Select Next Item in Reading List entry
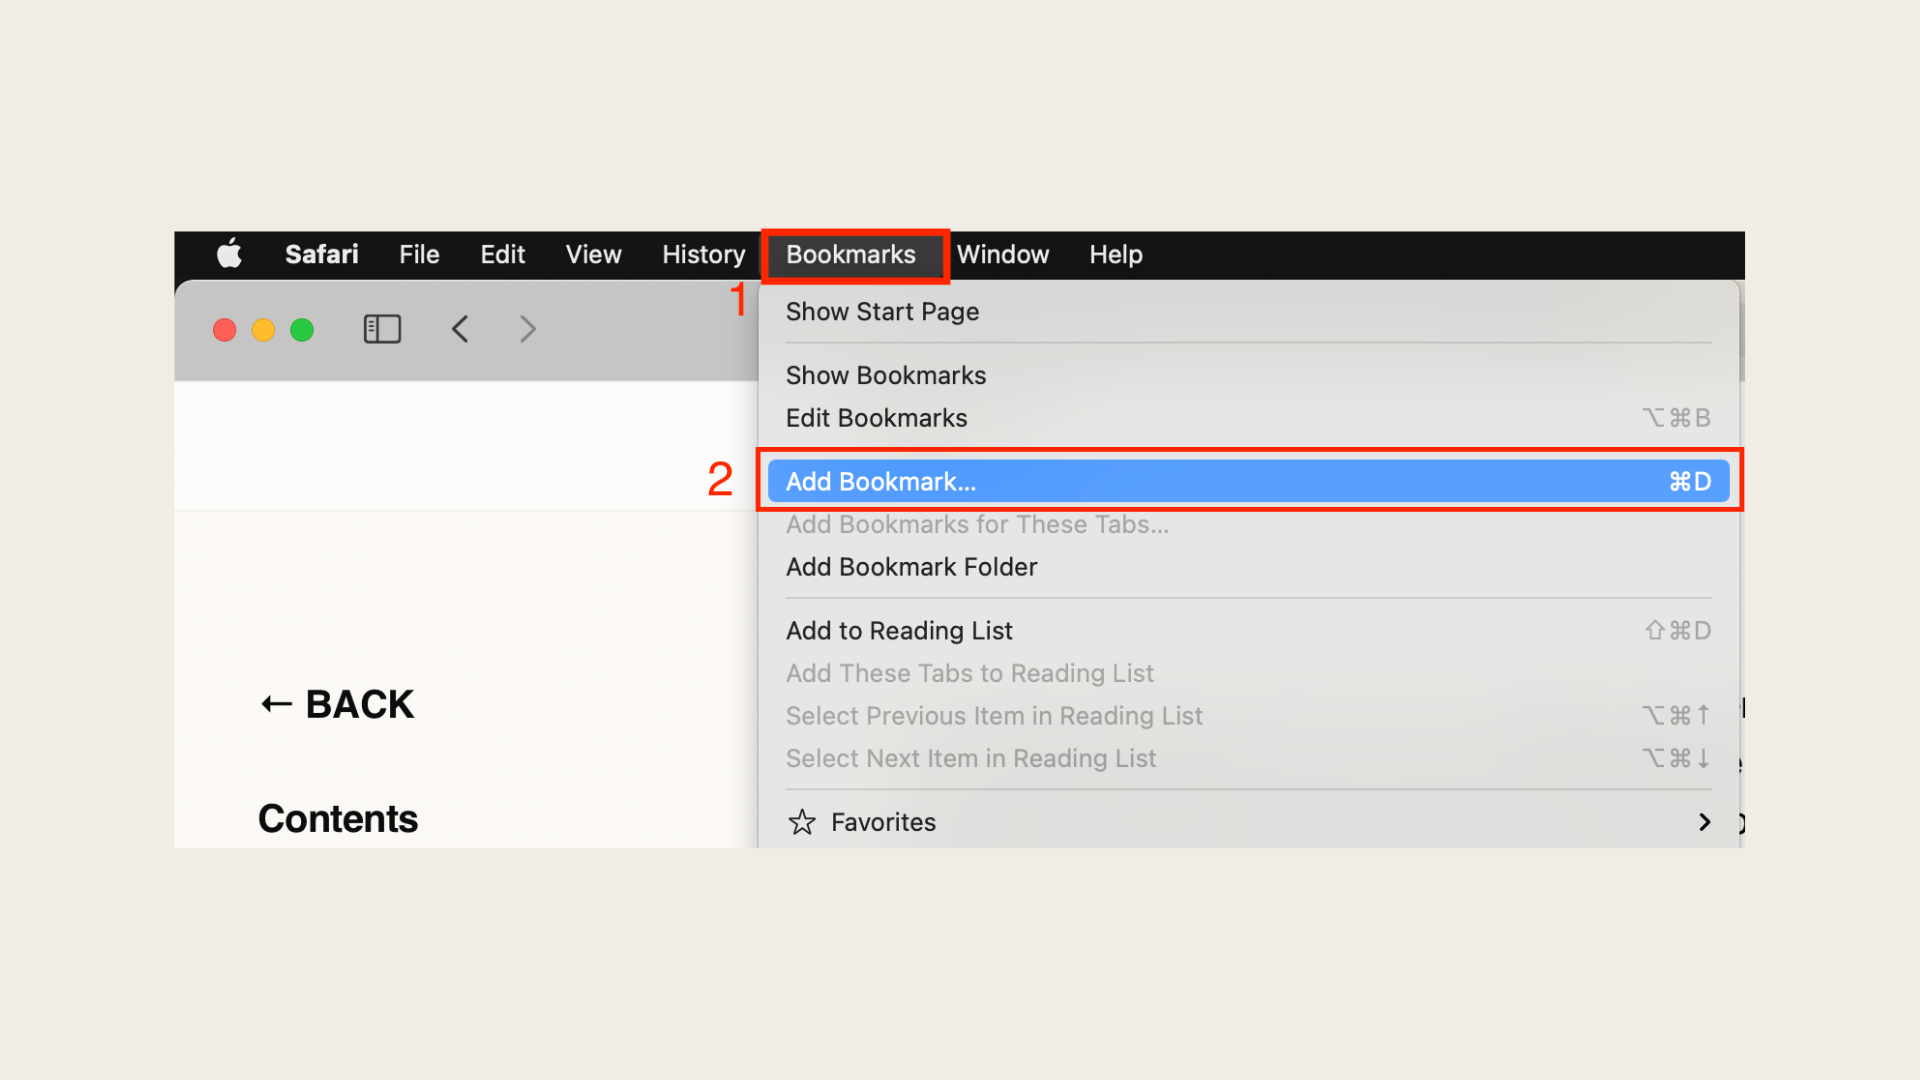Screen dimensions: 1920x1080 point(1248,758)
